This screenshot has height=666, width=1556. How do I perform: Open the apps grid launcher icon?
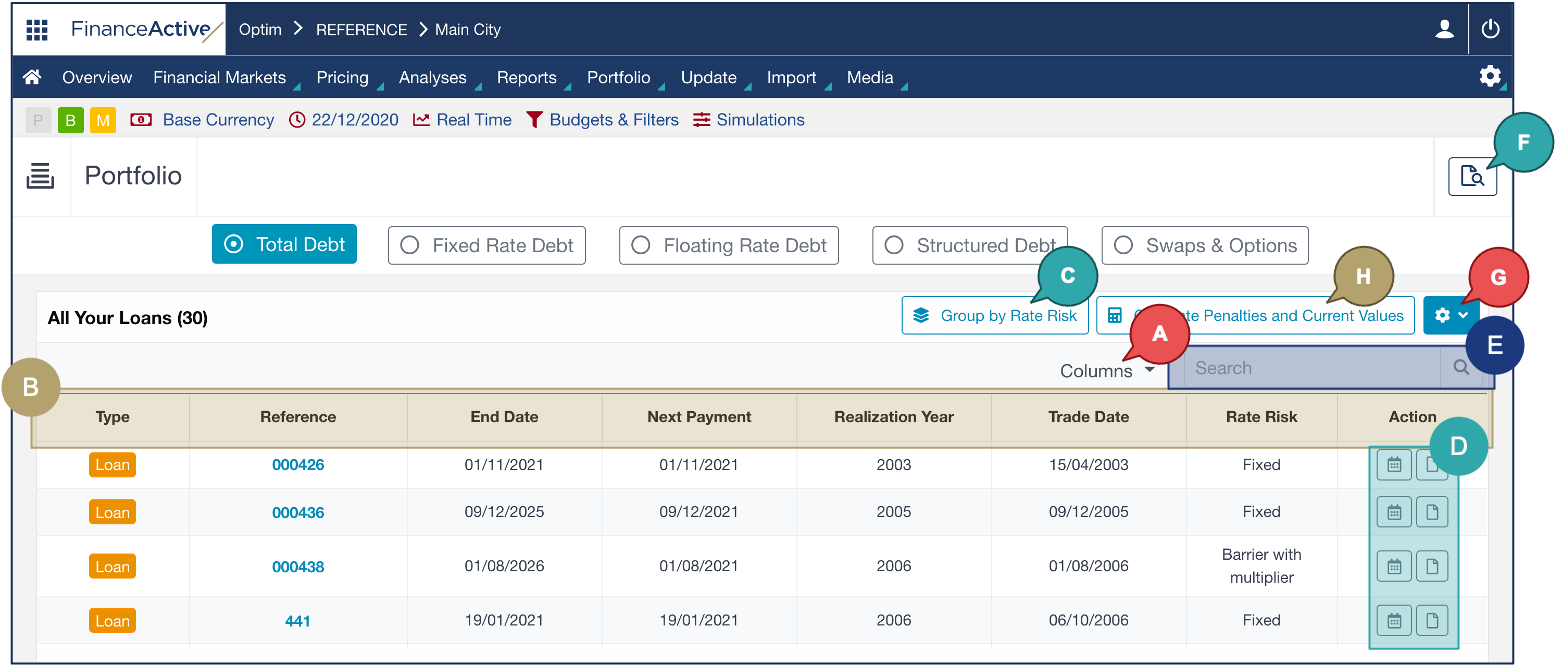pos(37,30)
